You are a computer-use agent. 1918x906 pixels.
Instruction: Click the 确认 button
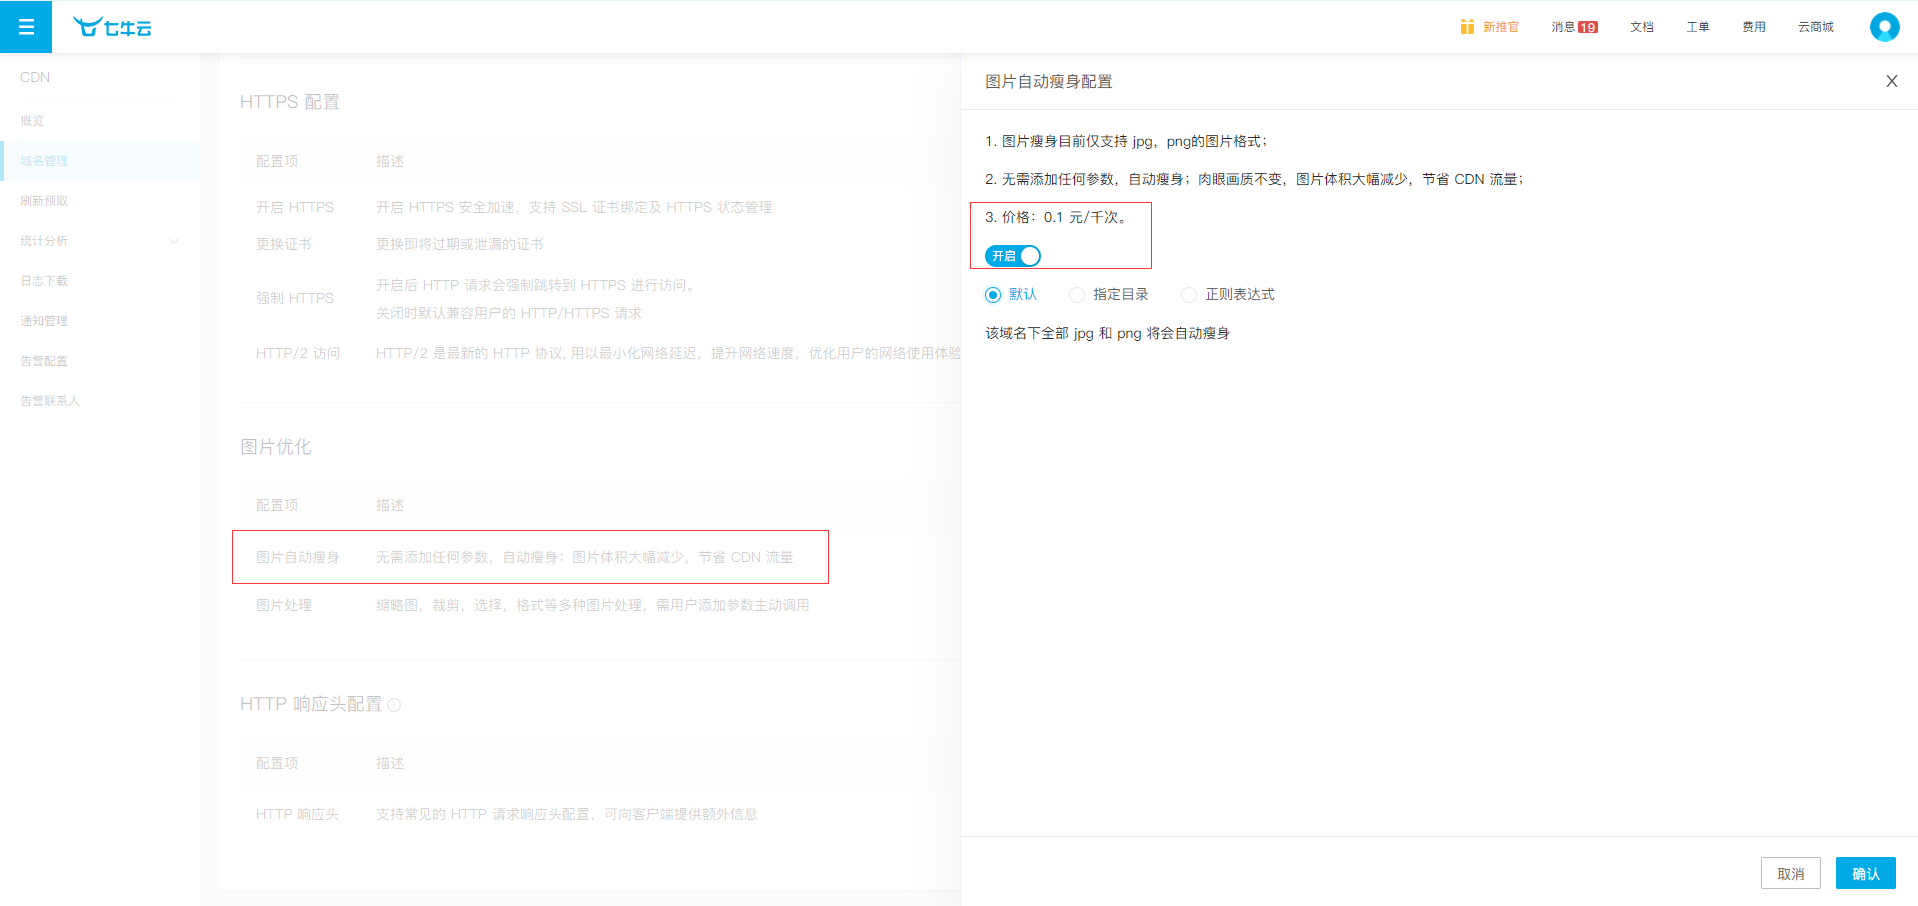(1865, 873)
